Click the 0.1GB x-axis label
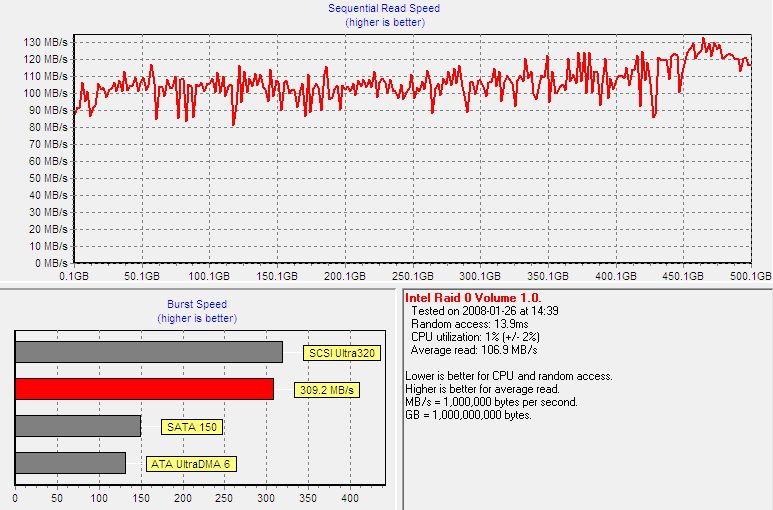This screenshot has width=773, height=510. (75, 275)
